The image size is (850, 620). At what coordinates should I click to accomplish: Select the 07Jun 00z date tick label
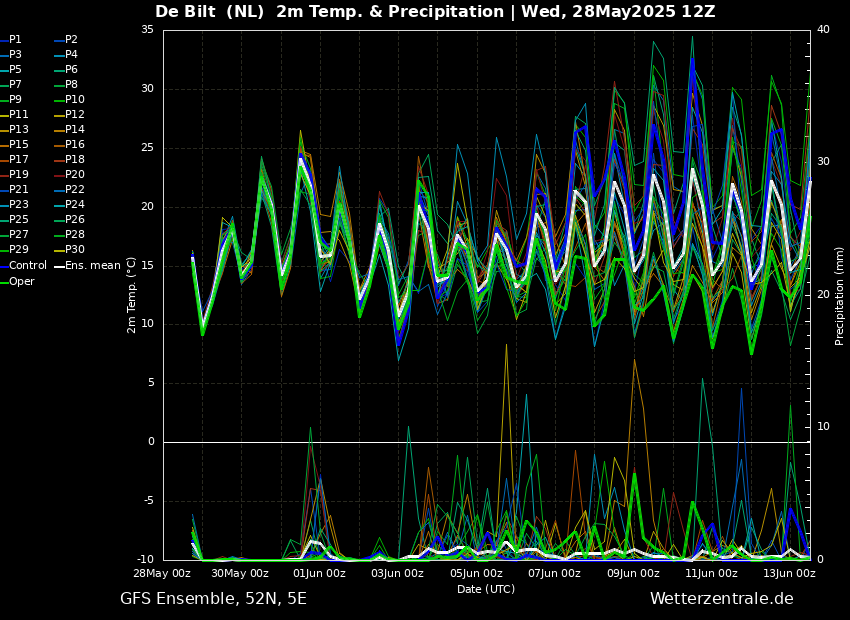tap(554, 573)
